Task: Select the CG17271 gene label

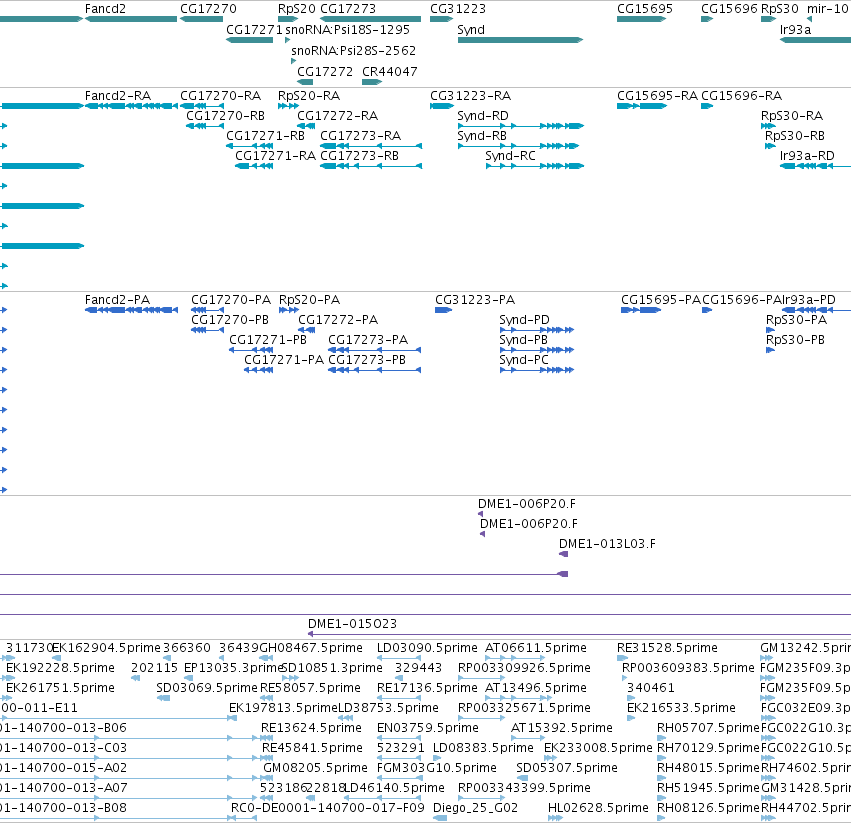Action: click(x=254, y=30)
